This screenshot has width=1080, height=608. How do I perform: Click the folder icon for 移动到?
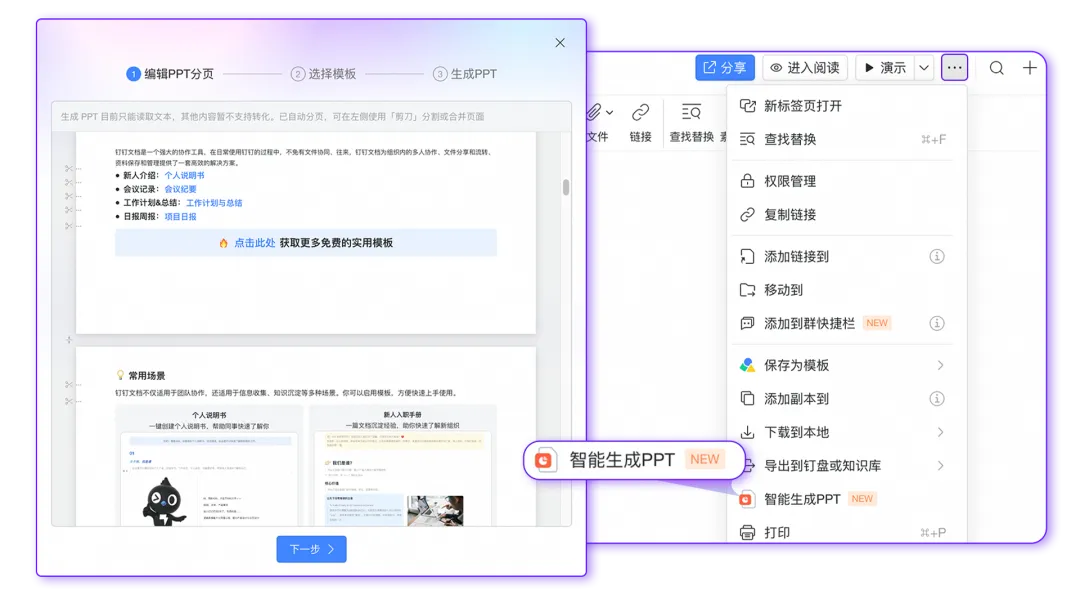click(x=747, y=290)
